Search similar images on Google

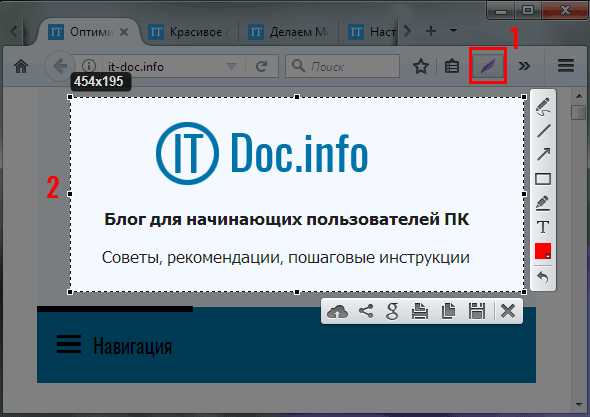click(x=392, y=311)
